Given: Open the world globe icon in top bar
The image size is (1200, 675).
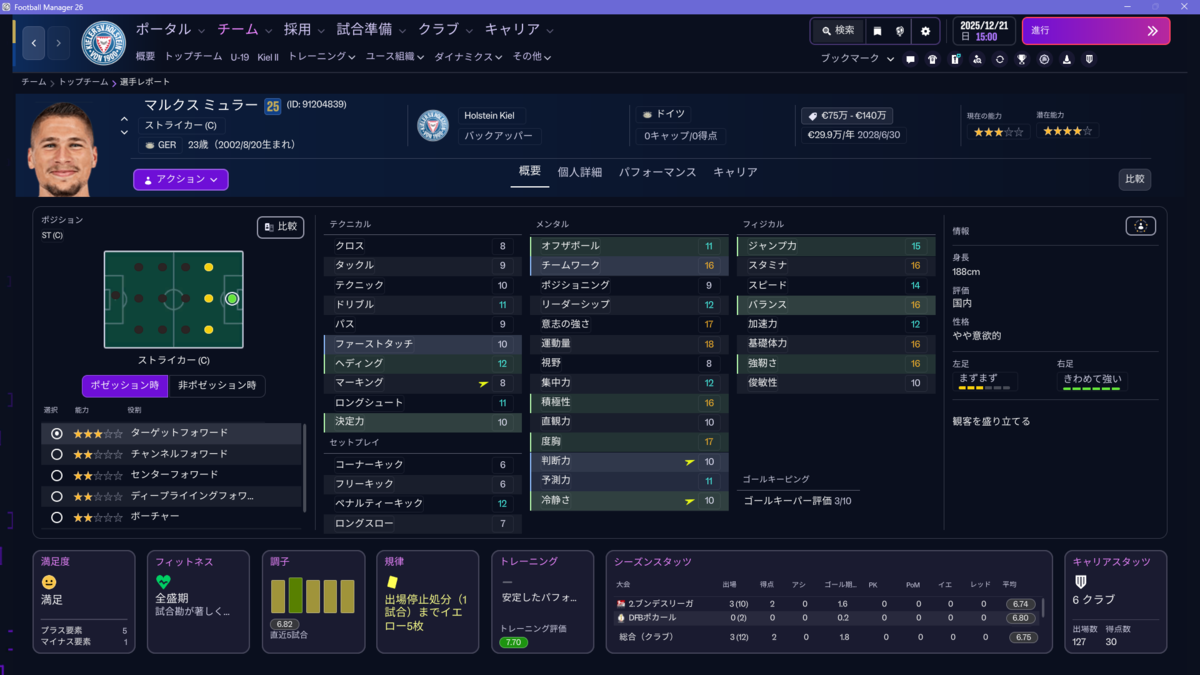Looking at the screenshot, I should 900,31.
